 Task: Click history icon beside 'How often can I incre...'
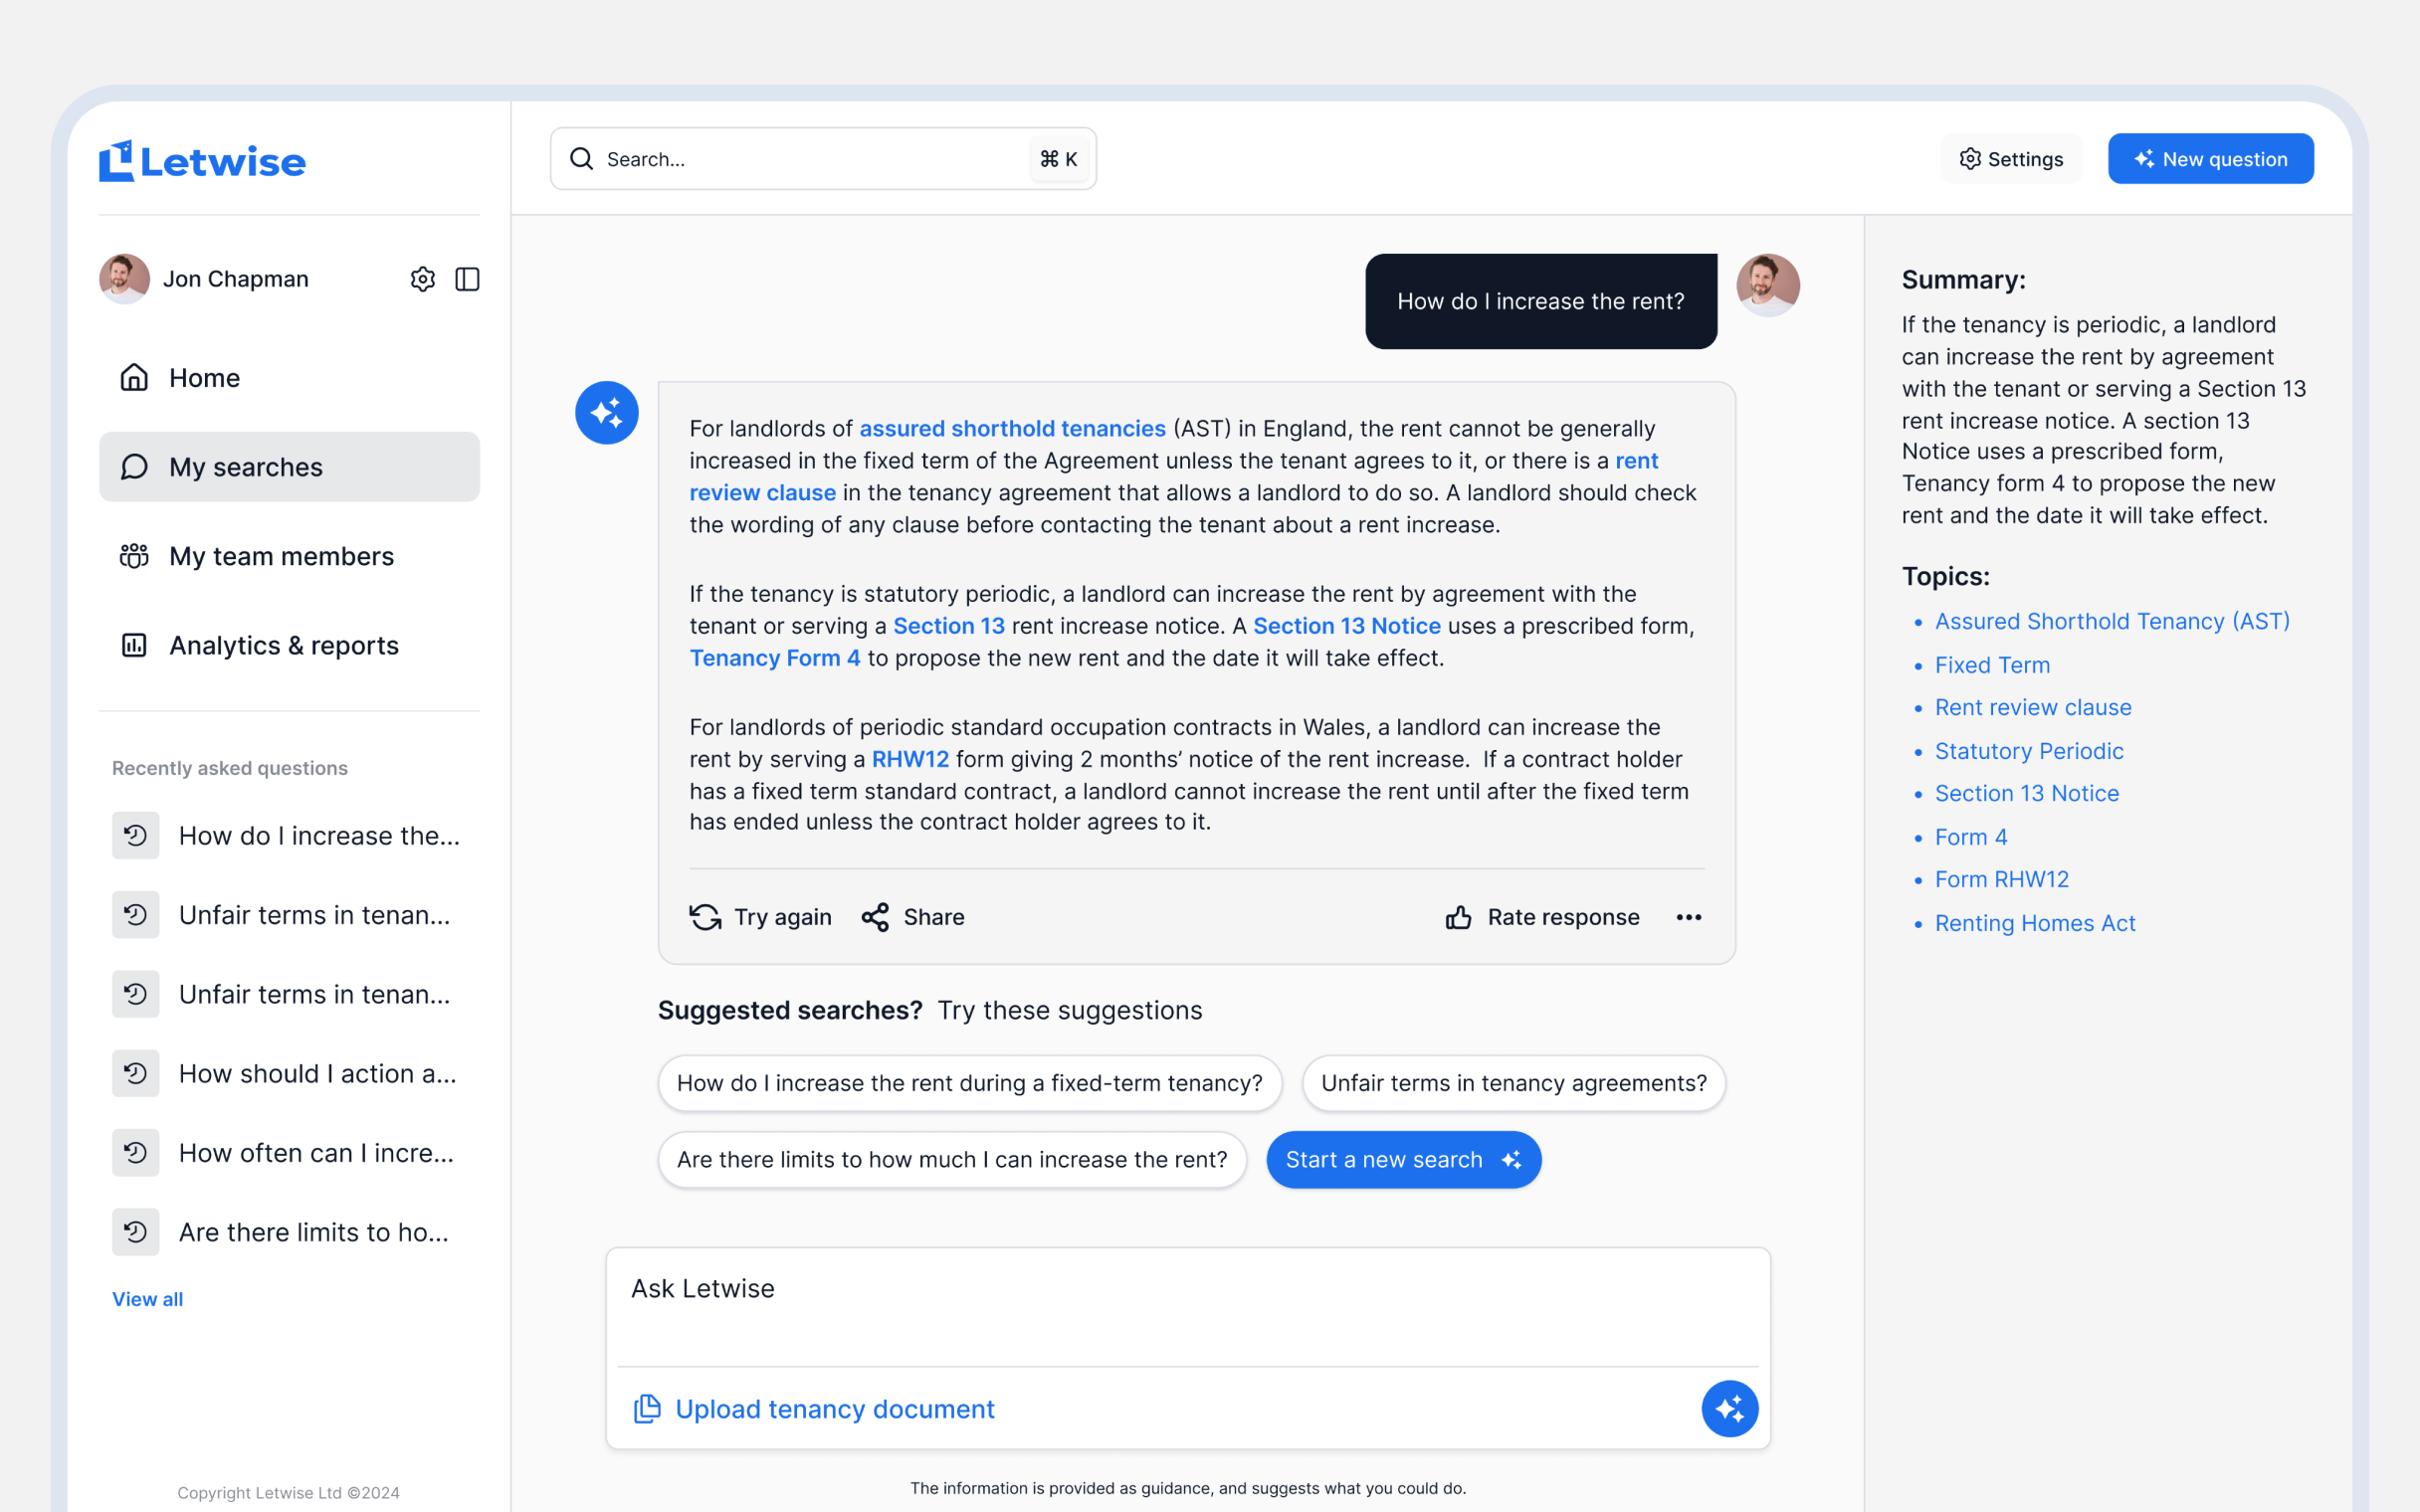point(135,1153)
